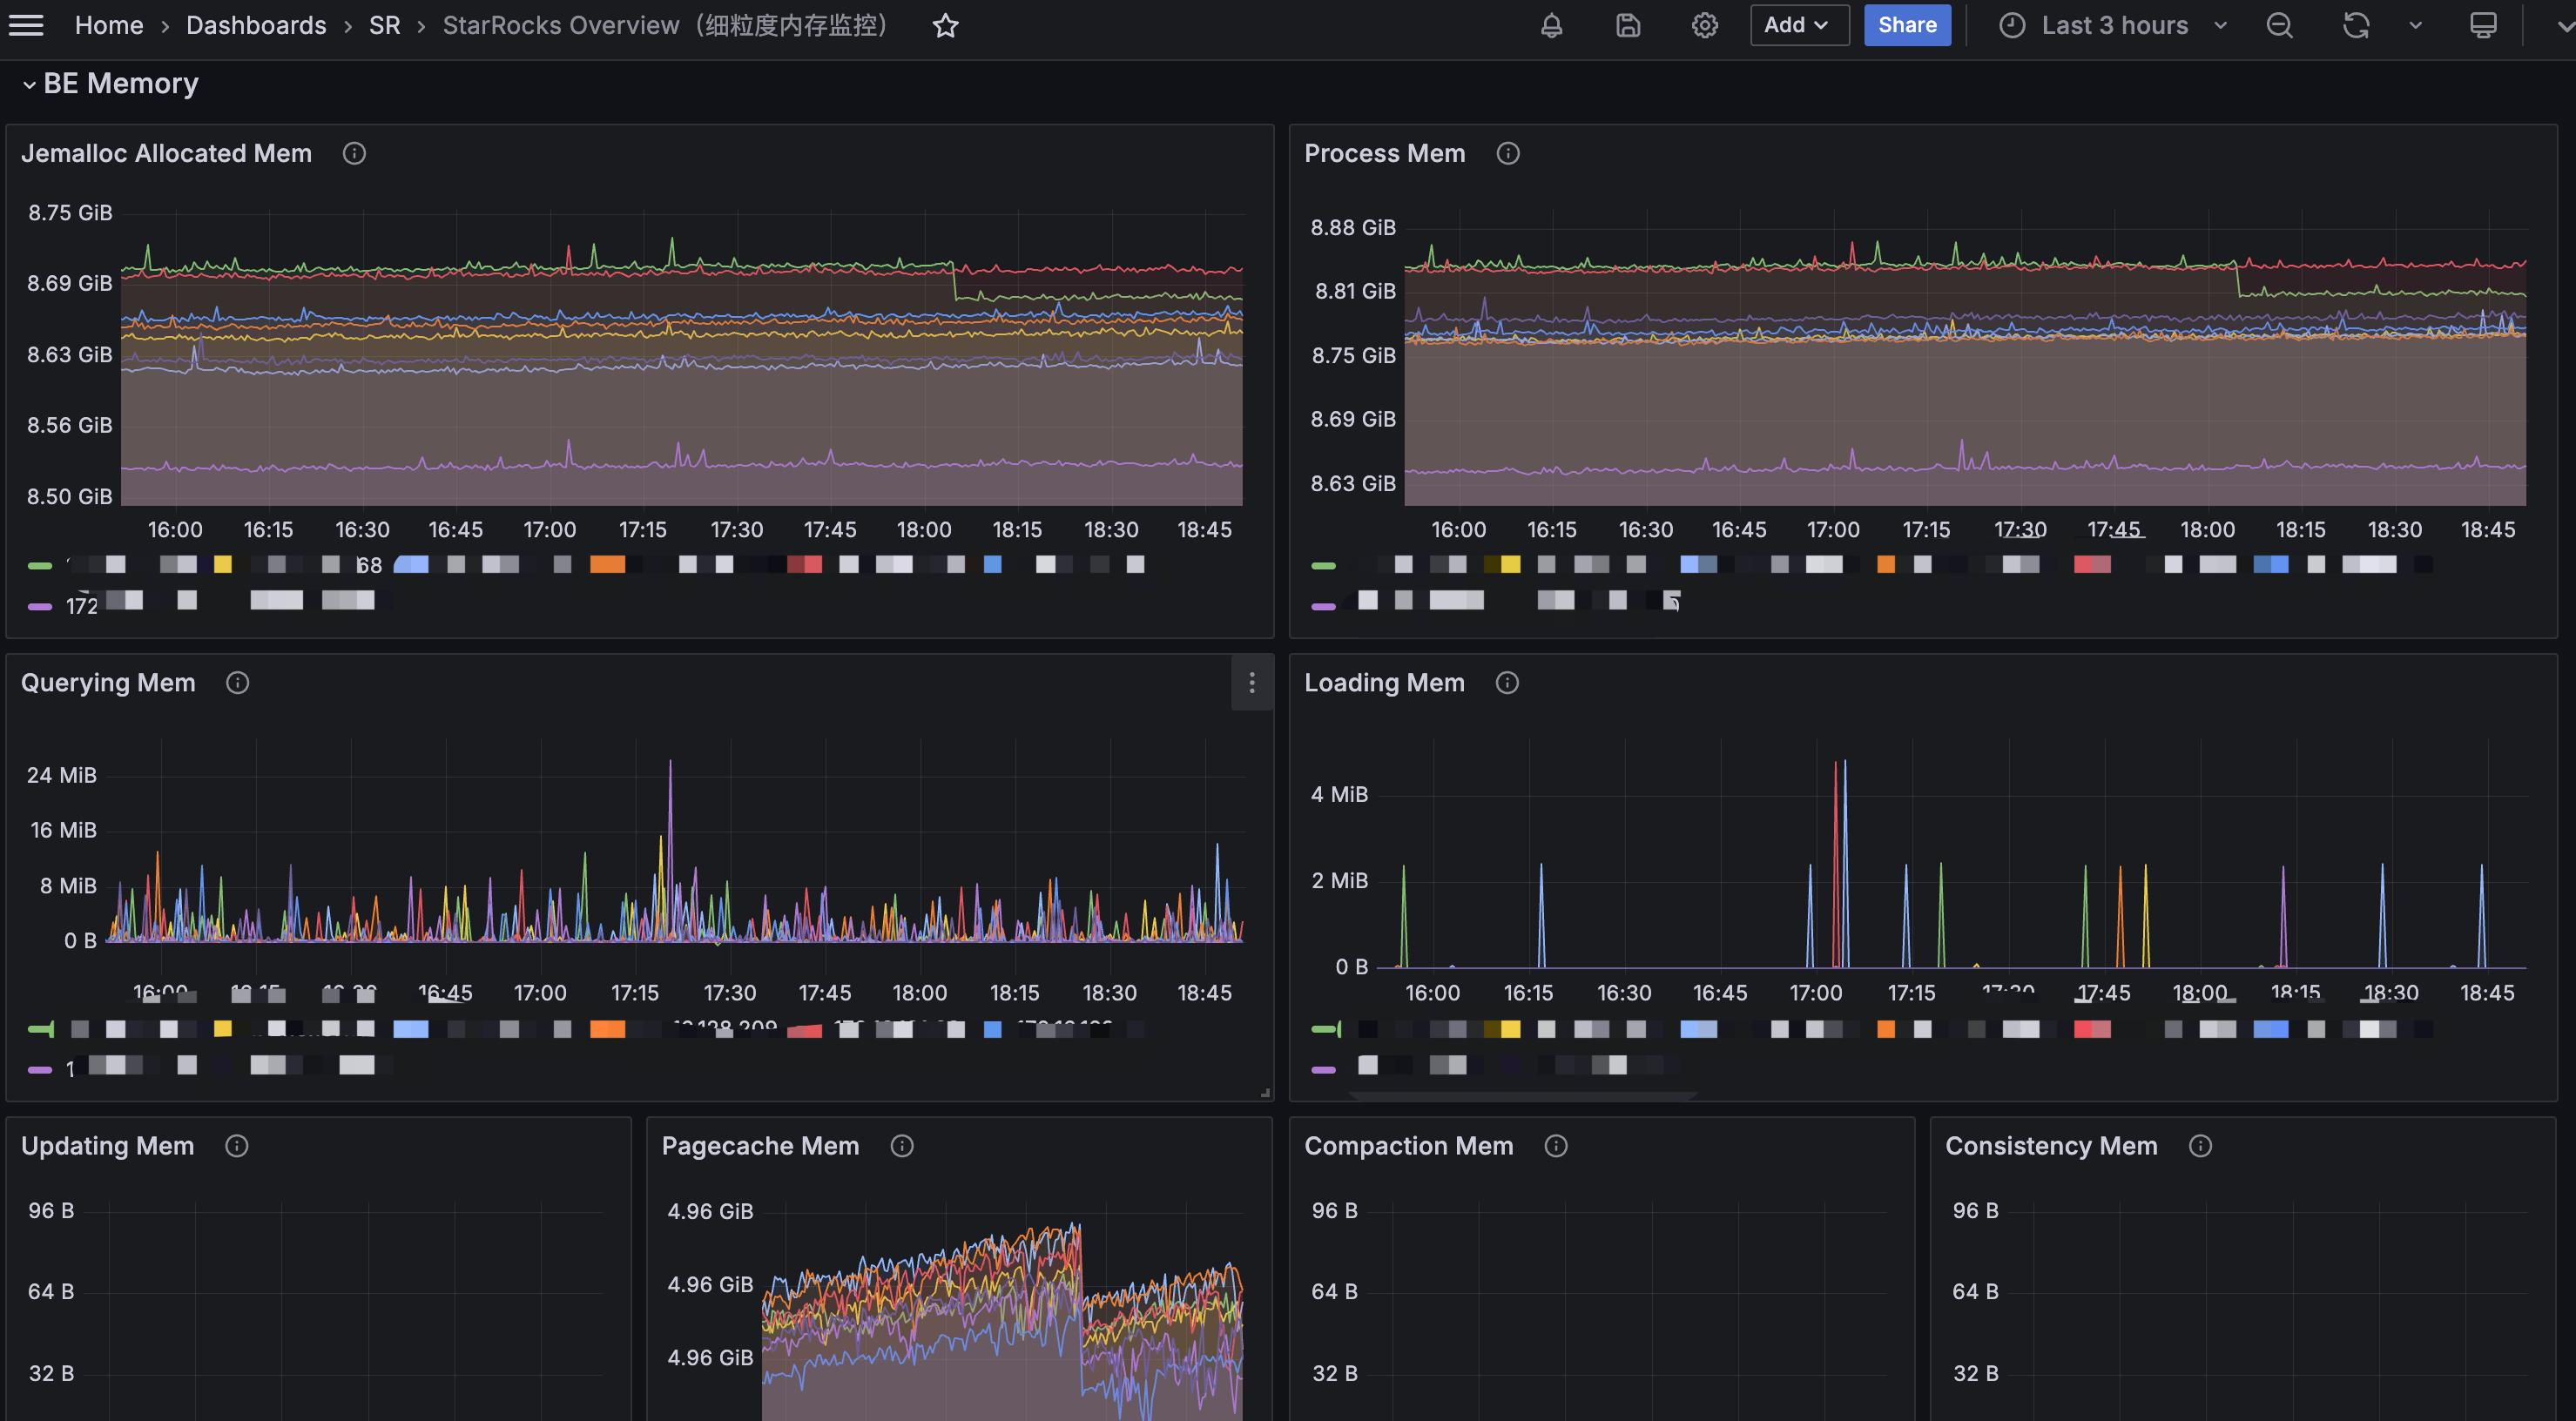Refresh the dashboard
This screenshot has width=2576, height=1421.
2356,26
